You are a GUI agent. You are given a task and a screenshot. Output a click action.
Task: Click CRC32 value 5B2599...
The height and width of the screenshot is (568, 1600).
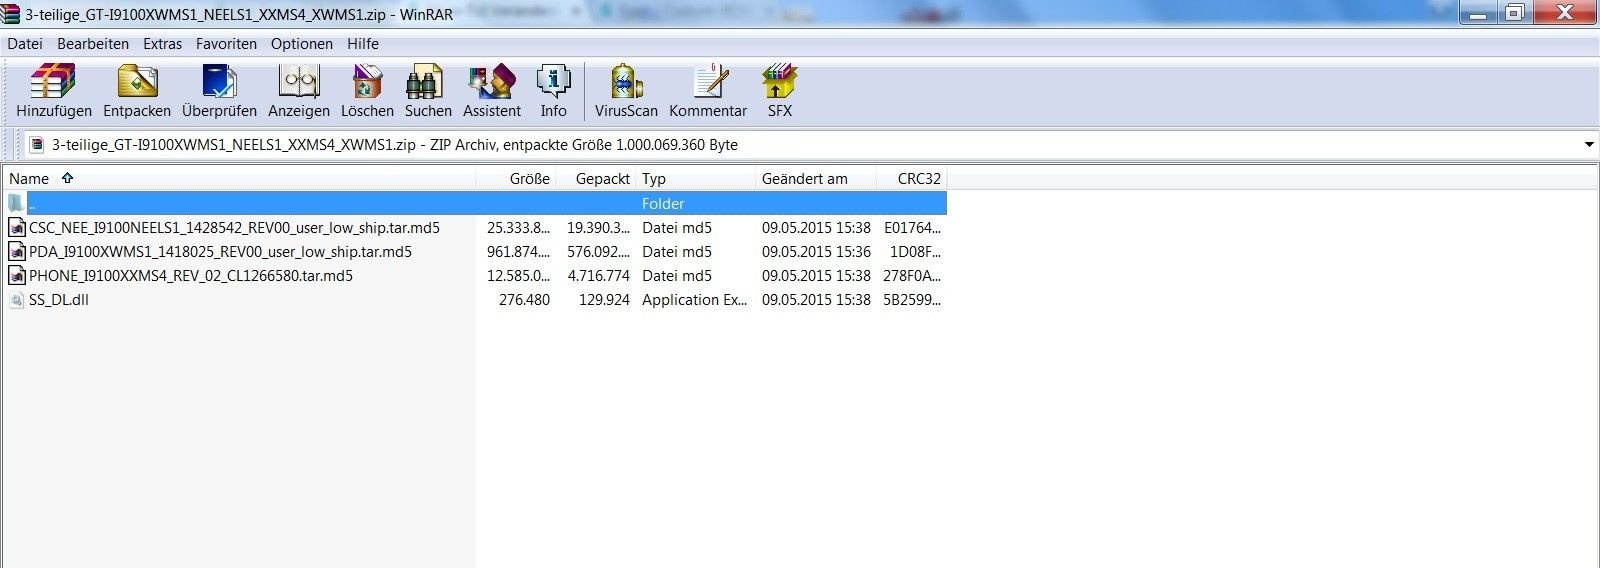(912, 300)
